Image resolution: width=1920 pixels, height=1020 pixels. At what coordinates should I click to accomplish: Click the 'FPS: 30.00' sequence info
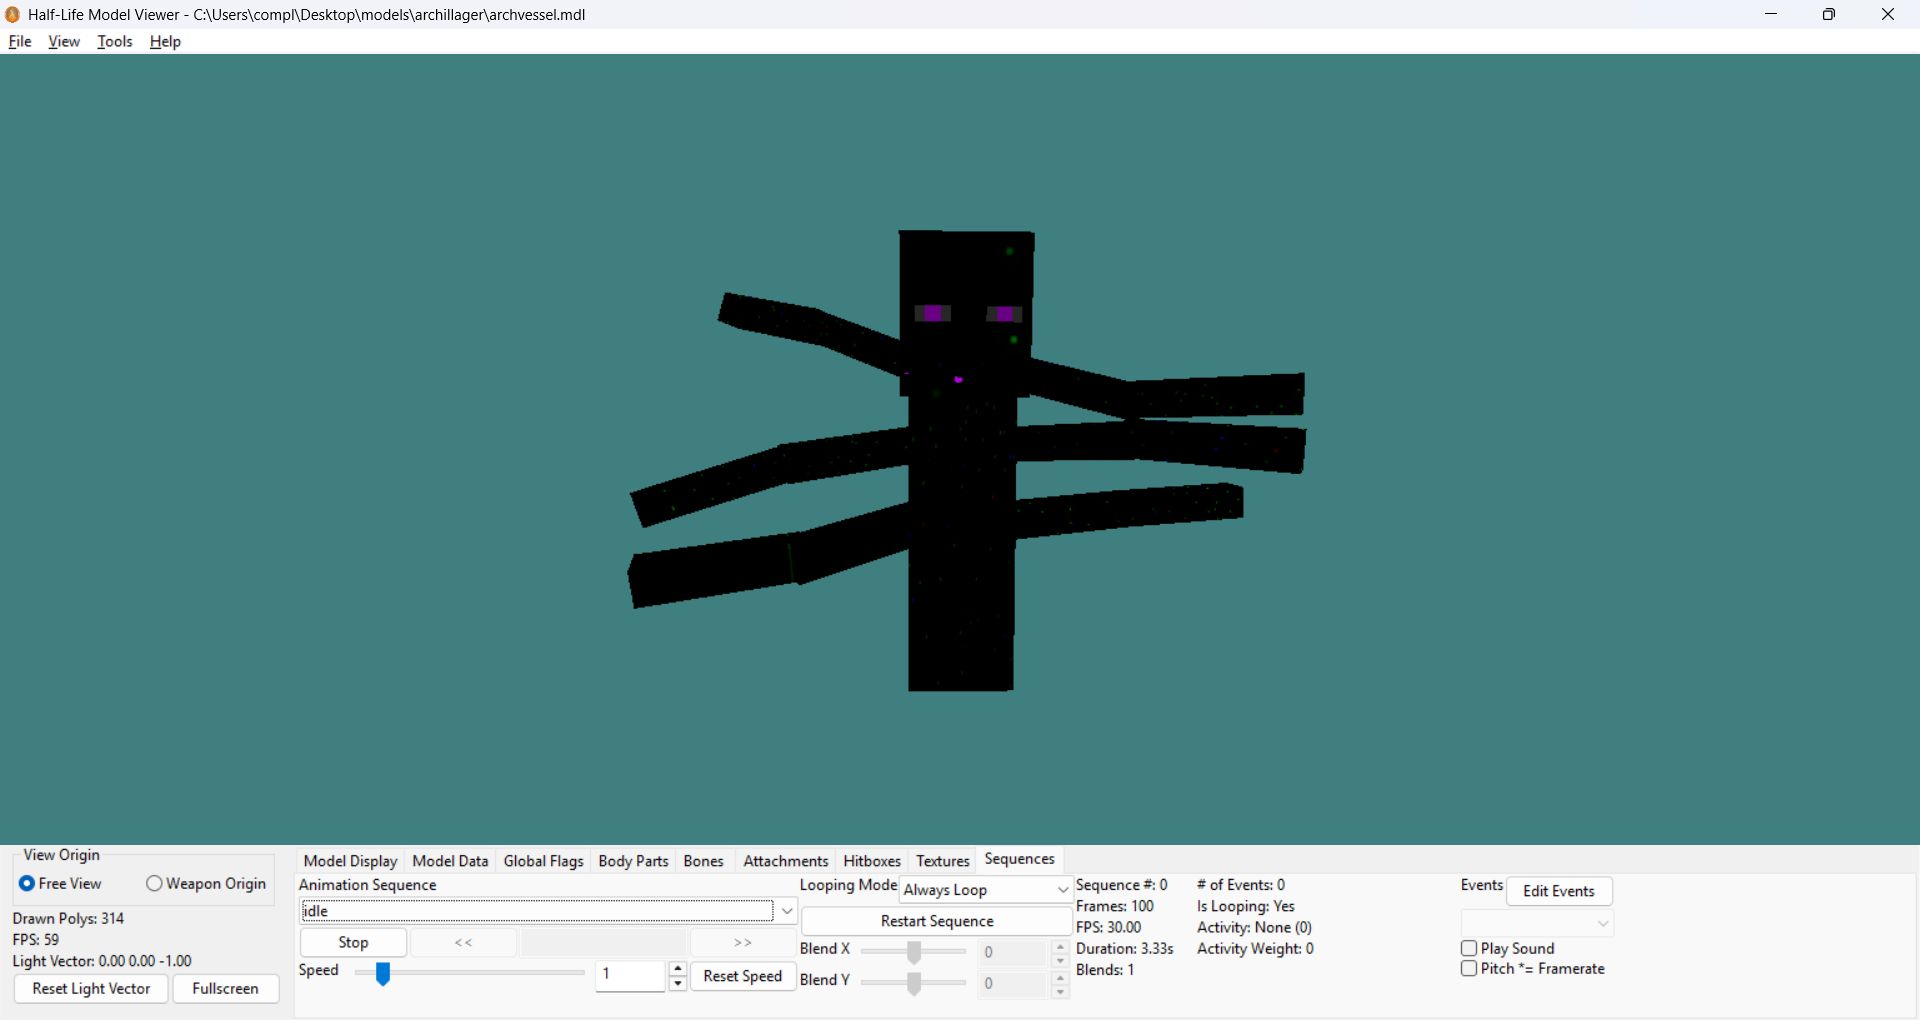(1109, 927)
